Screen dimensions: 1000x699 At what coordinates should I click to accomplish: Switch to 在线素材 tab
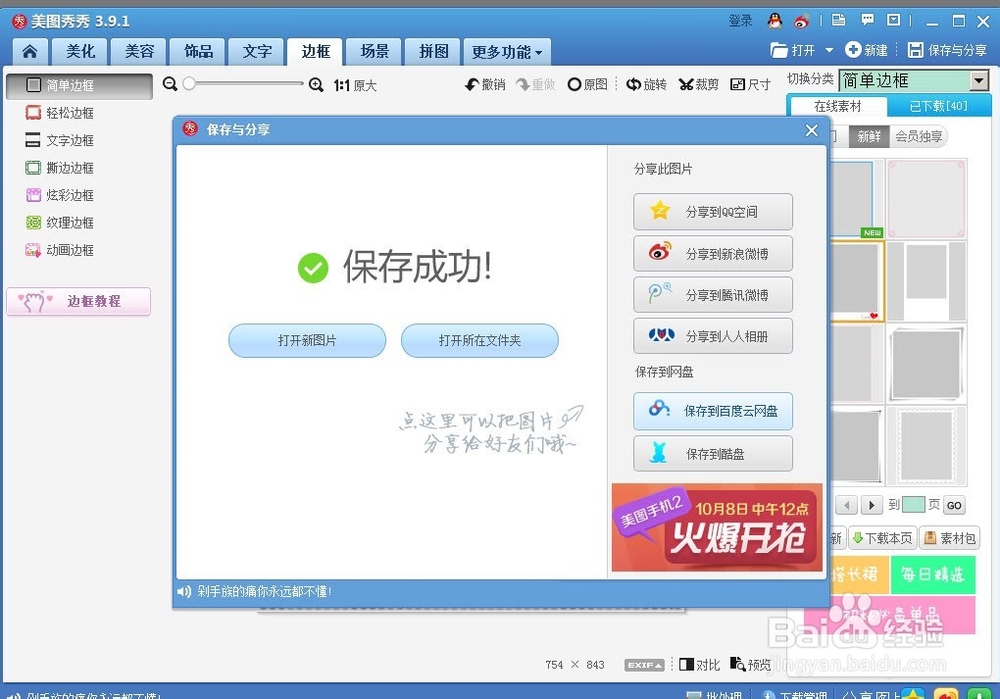(x=837, y=106)
